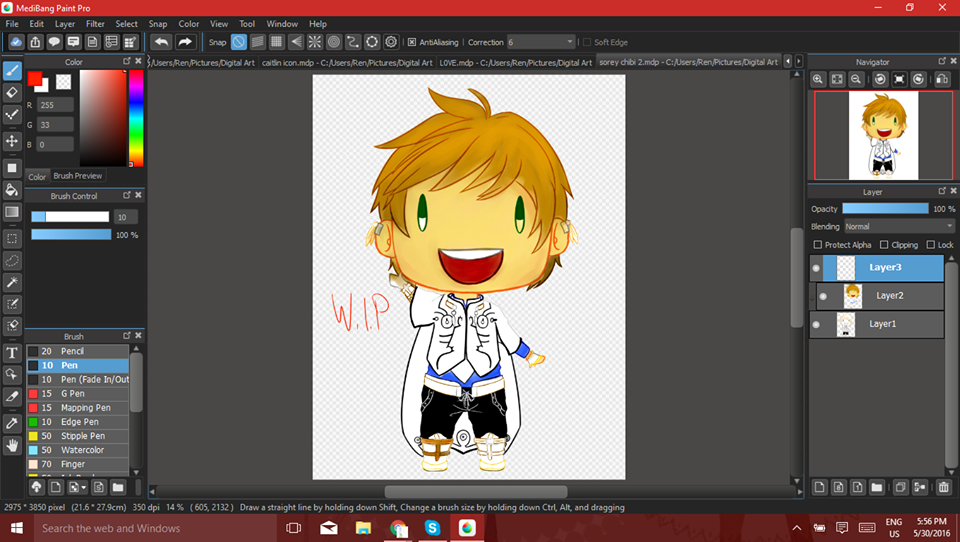Viewport: 960px width, 542px height.
Task: Select the Pencil brush
Action: tap(78, 352)
